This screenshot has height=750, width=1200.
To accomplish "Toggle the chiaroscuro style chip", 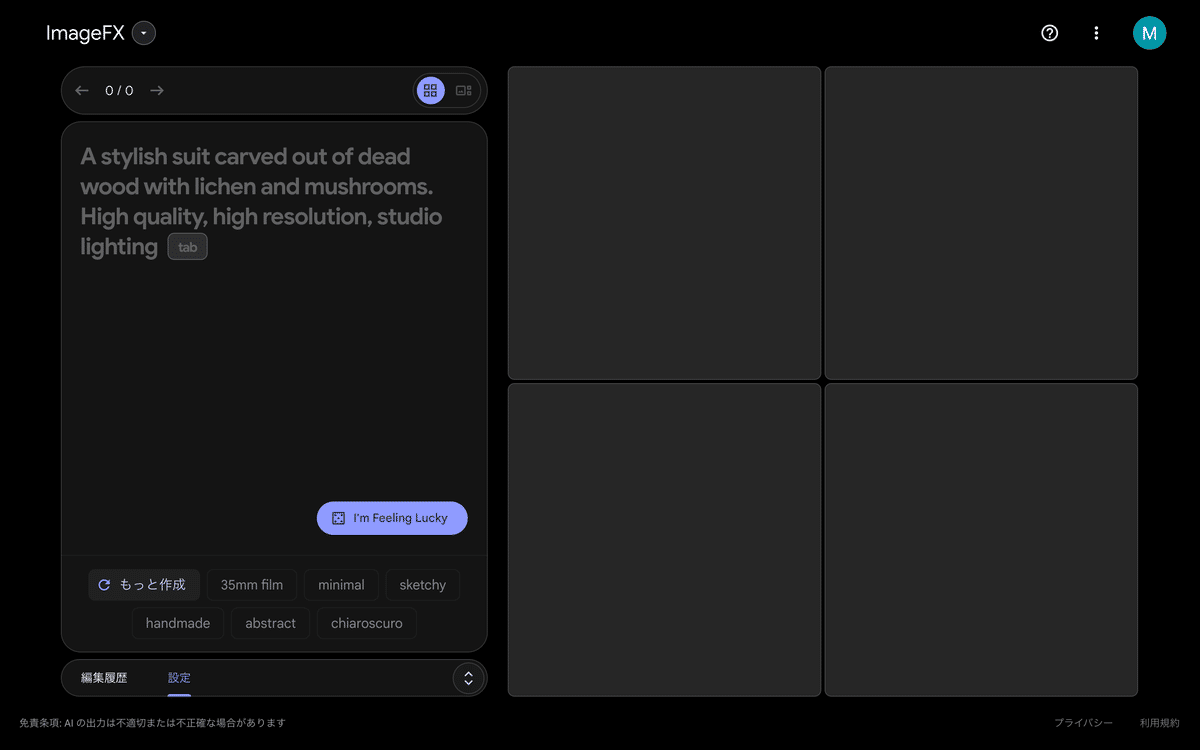I will pos(366,622).
